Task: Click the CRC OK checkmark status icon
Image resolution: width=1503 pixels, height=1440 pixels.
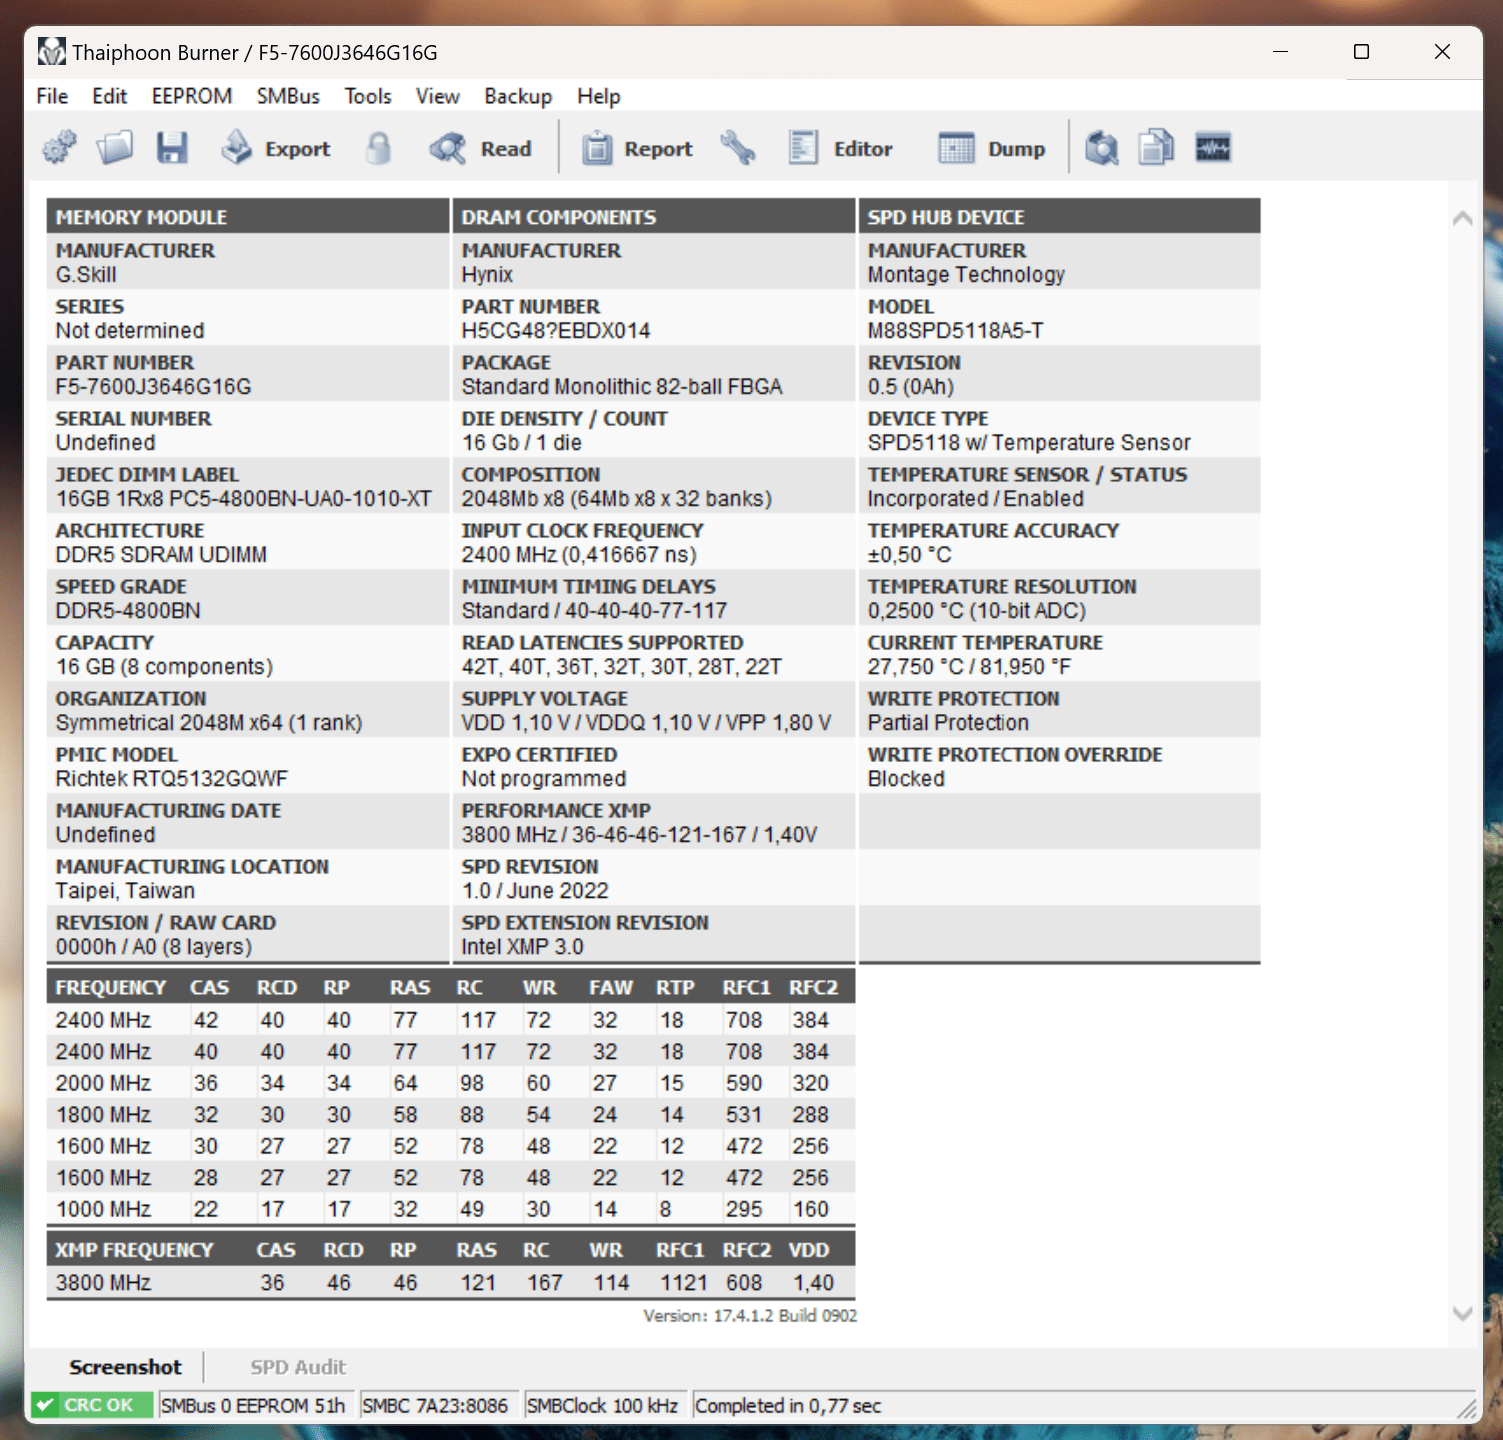Action: click(44, 1405)
